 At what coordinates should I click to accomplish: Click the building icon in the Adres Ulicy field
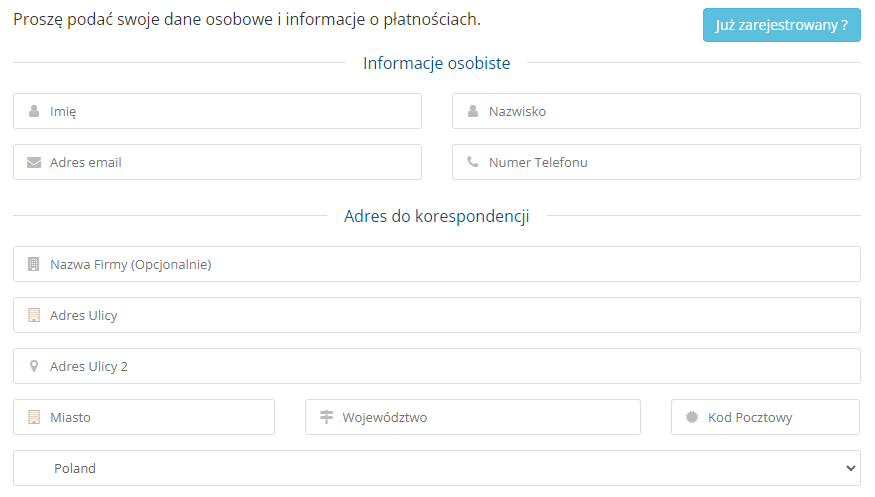click(34, 315)
